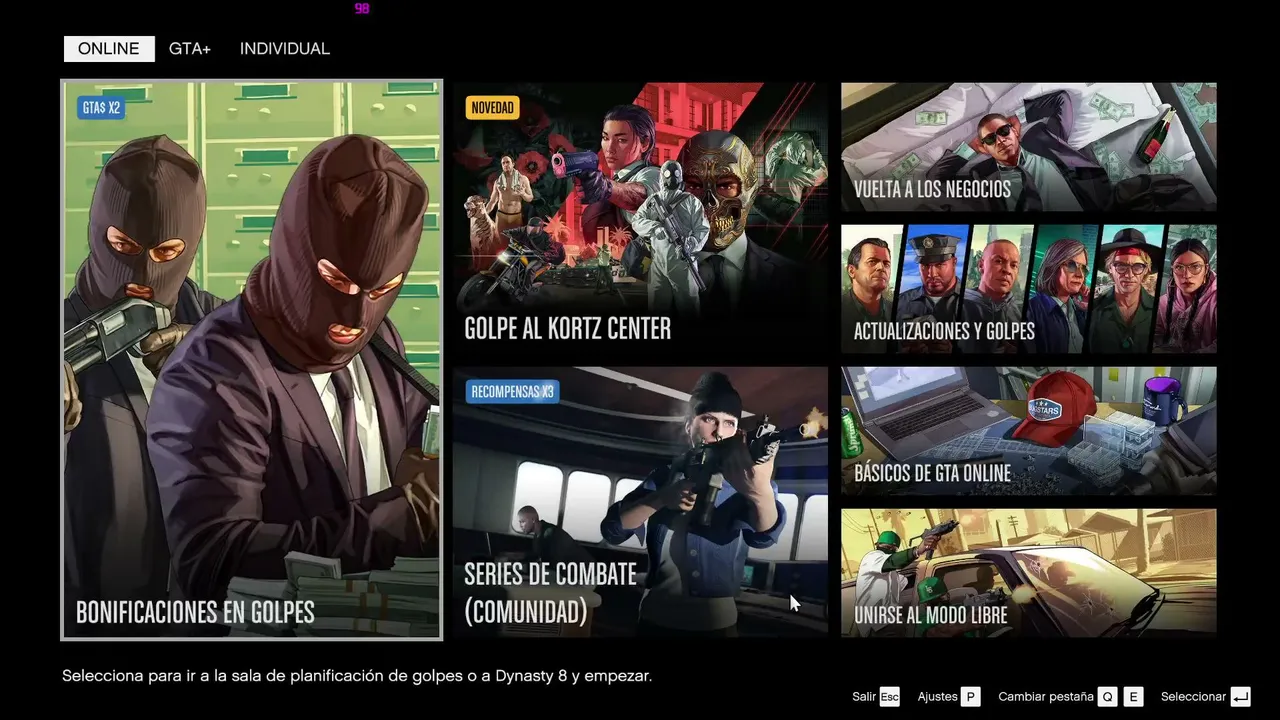The width and height of the screenshot is (1280, 720).
Task: Select the Básicos de GTA Online card
Action: [x=1029, y=431]
